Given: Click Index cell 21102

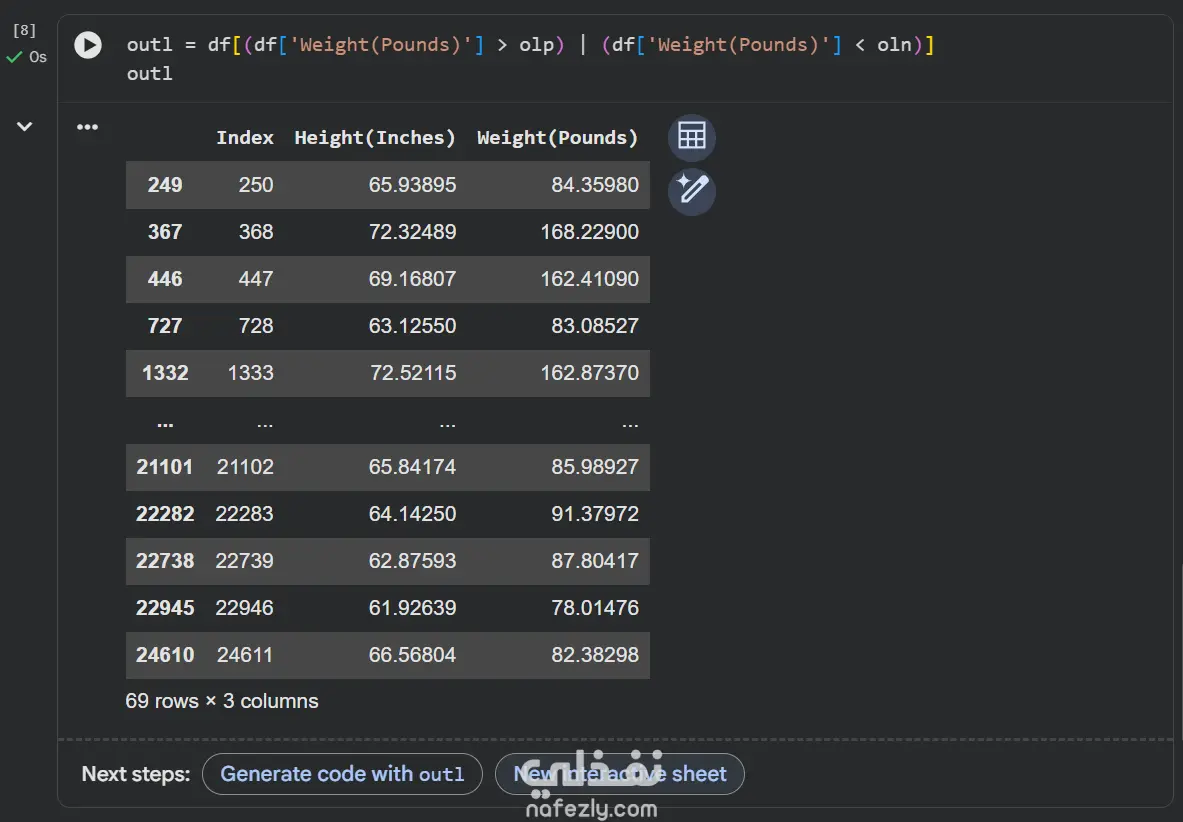Looking at the screenshot, I should point(244,467).
